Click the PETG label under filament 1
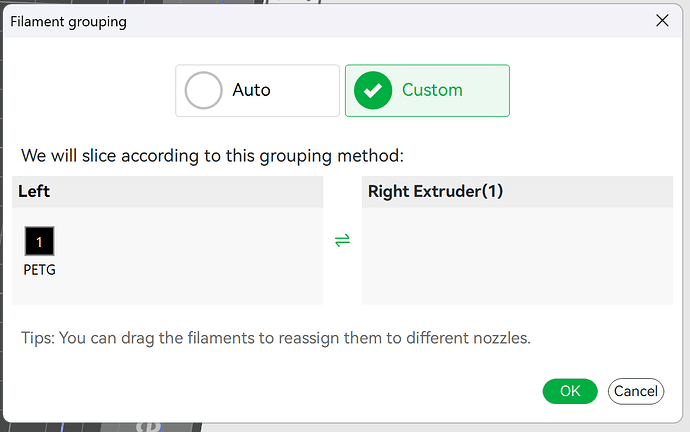 [x=40, y=270]
